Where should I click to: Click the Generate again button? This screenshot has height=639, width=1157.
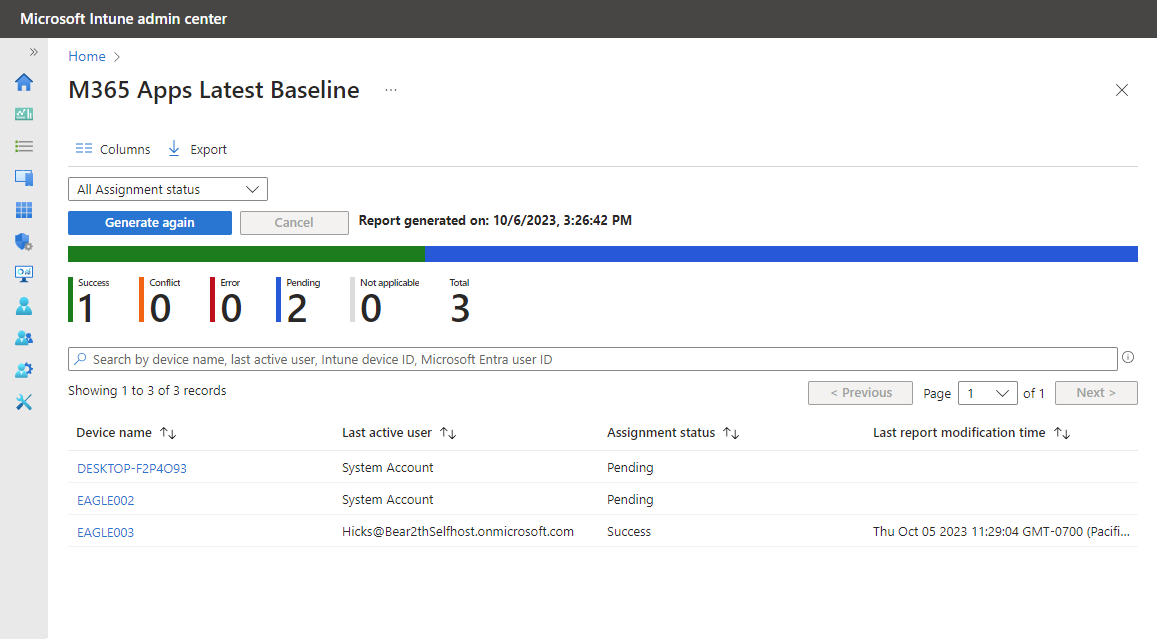tap(149, 222)
